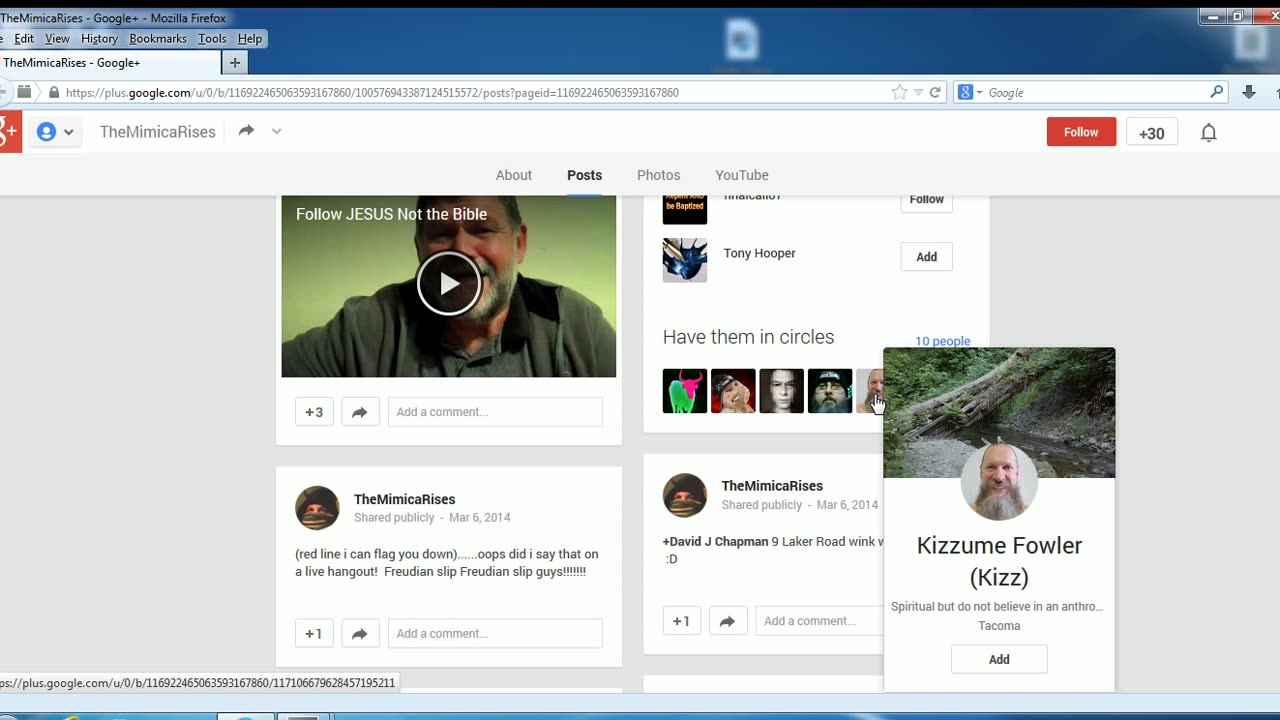Click Mar 6, 2014 date on Freudian slip post

coord(480,518)
